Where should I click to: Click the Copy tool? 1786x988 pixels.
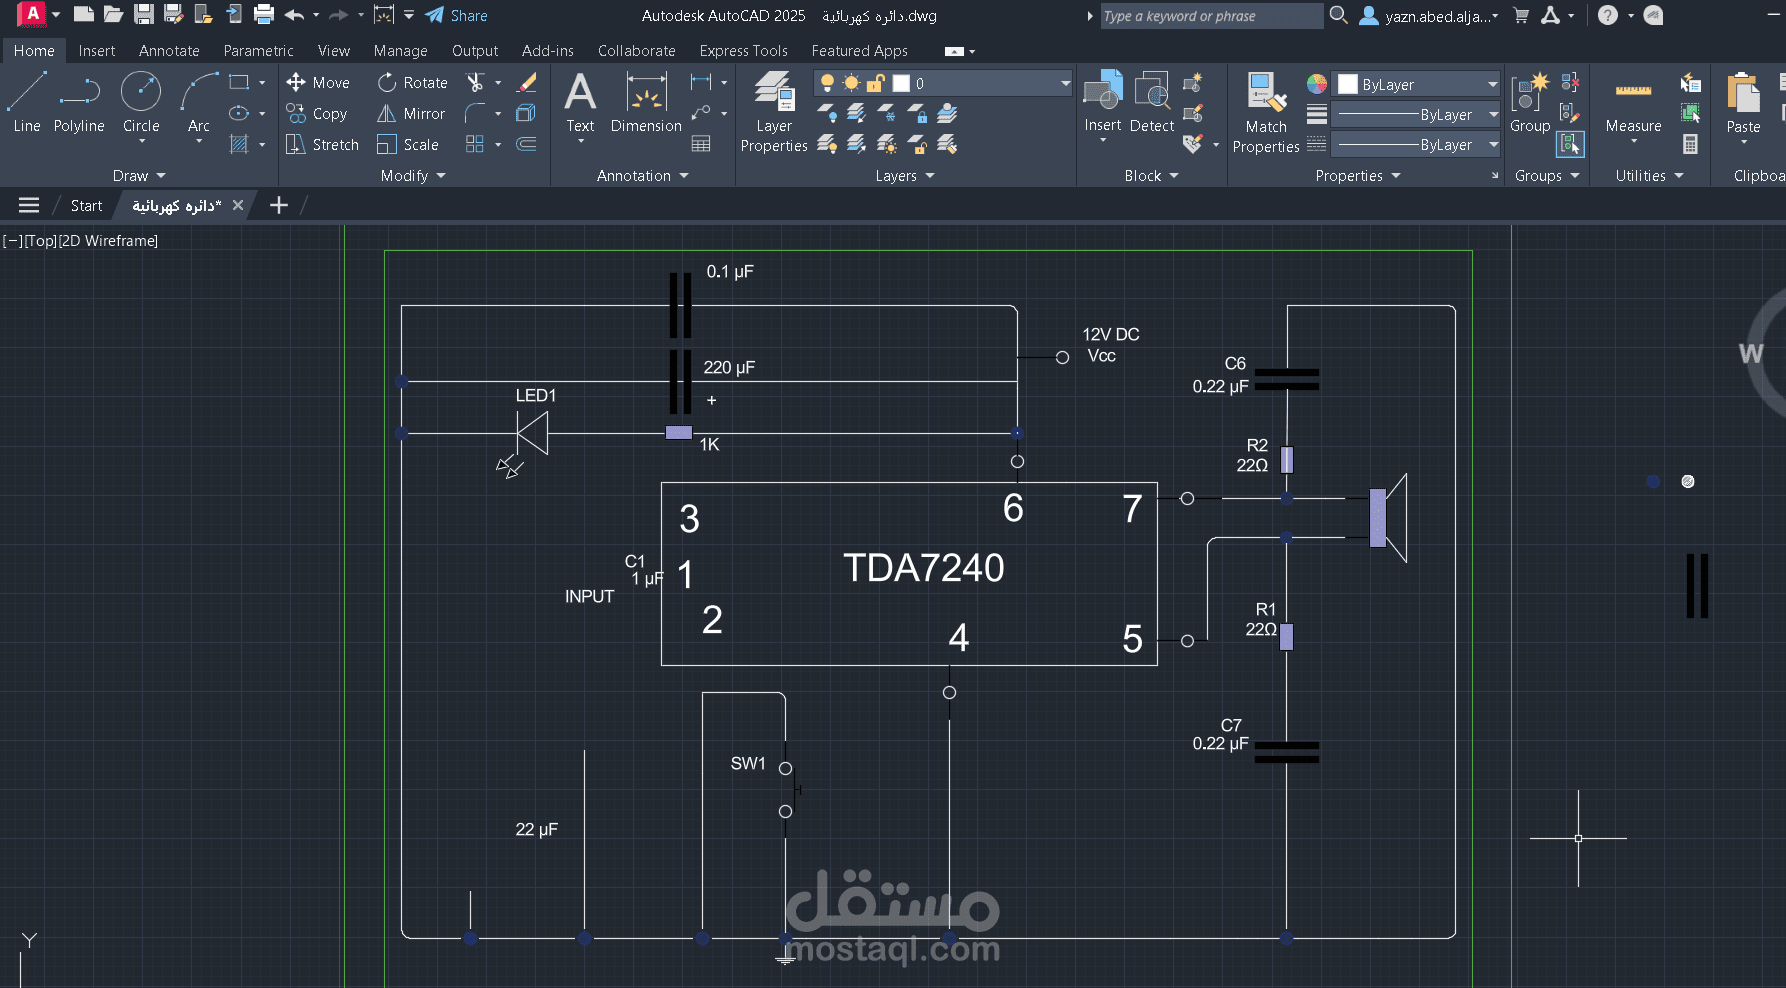click(317, 113)
